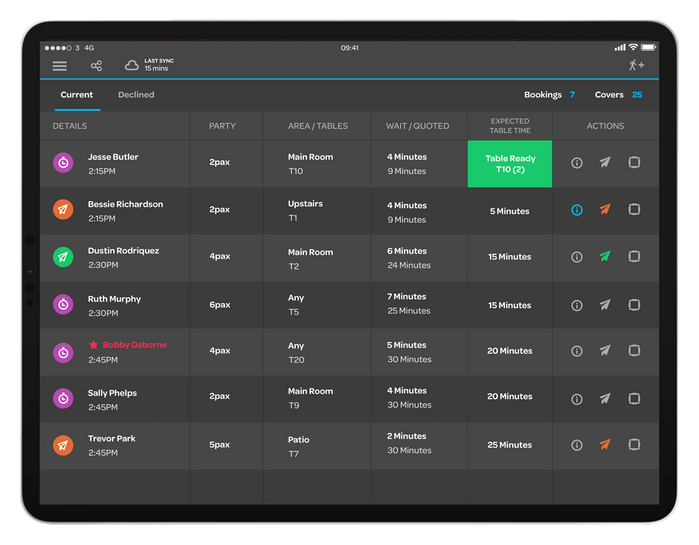Click the share nodes icon
This screenshot has width=699, height=545.
pyautogui.click(x=96, y=66)
